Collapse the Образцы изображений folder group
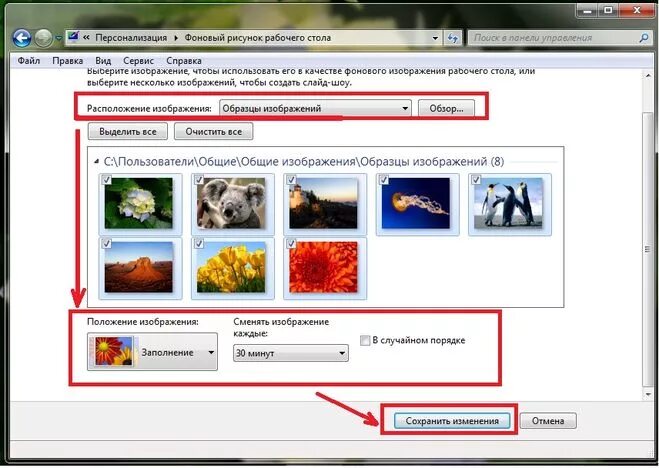 coord(96,161)
